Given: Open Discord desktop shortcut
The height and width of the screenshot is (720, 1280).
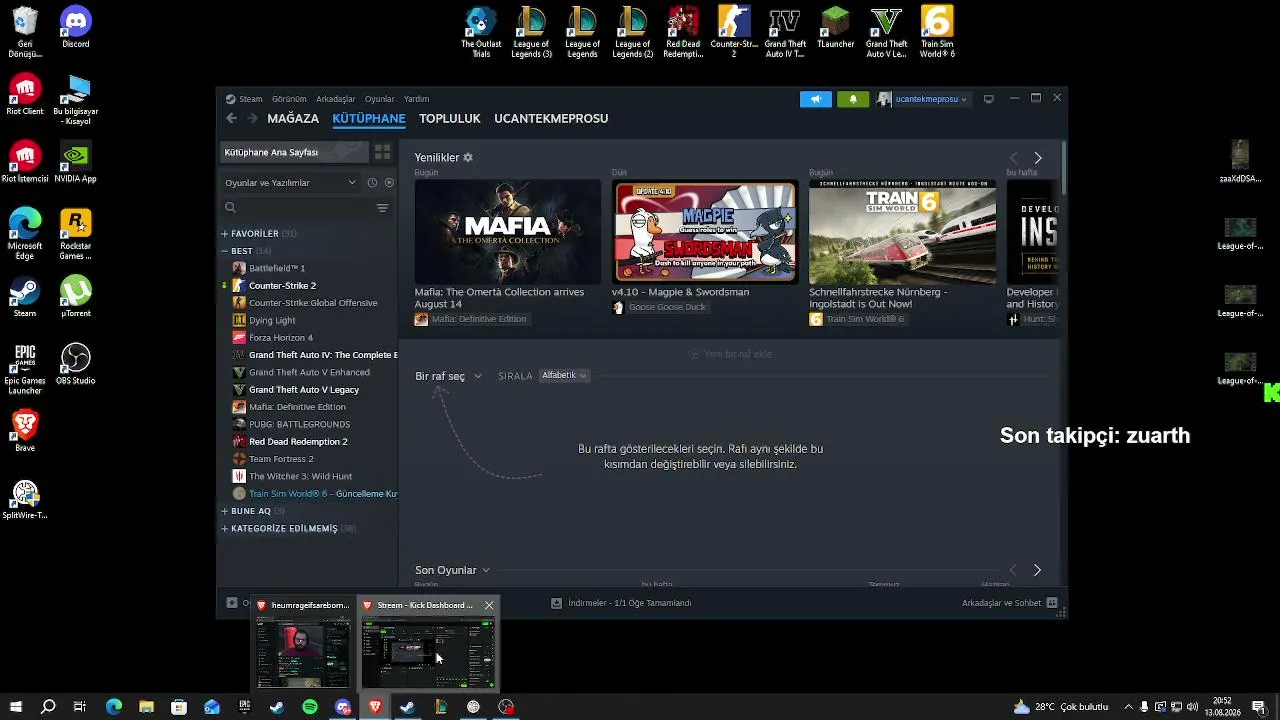Looking at the screenshot, I should [x=76, y=27].
